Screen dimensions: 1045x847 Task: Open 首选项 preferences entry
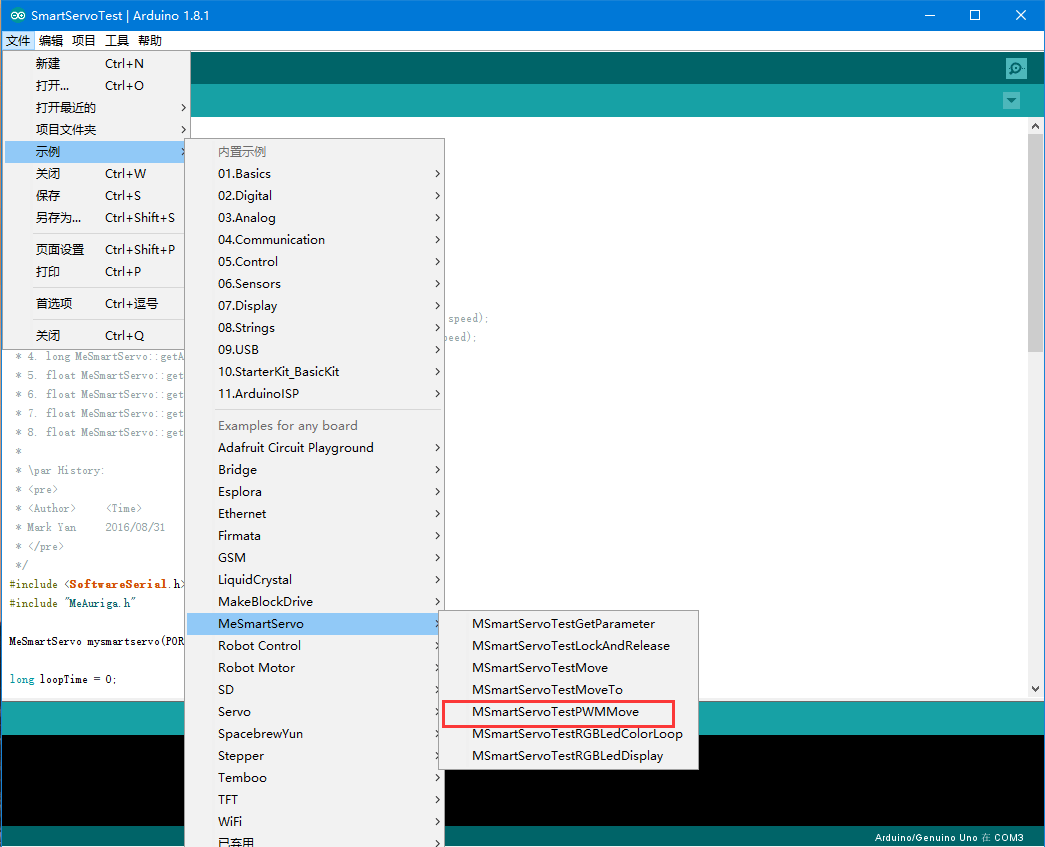(95, 303)
